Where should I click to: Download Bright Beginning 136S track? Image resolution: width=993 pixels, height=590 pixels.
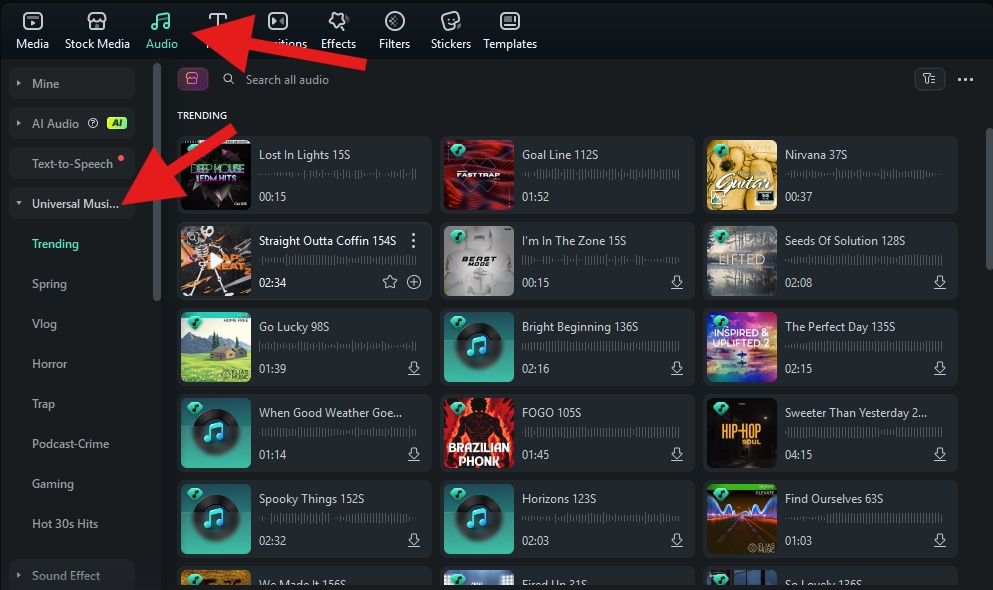677,368
